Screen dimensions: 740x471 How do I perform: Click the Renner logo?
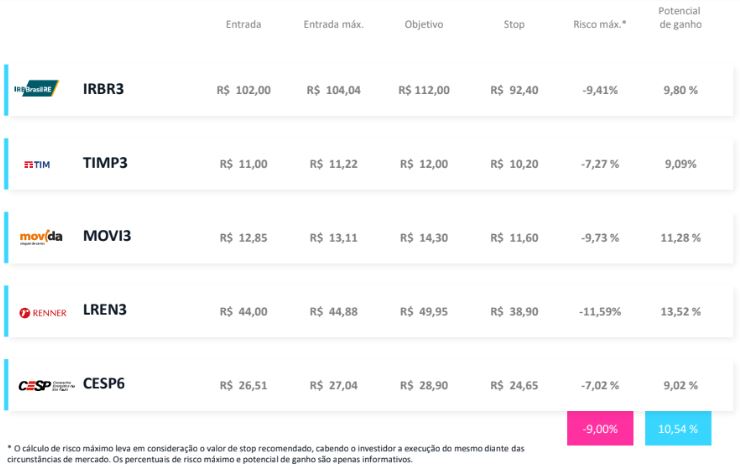pos(43,312)
